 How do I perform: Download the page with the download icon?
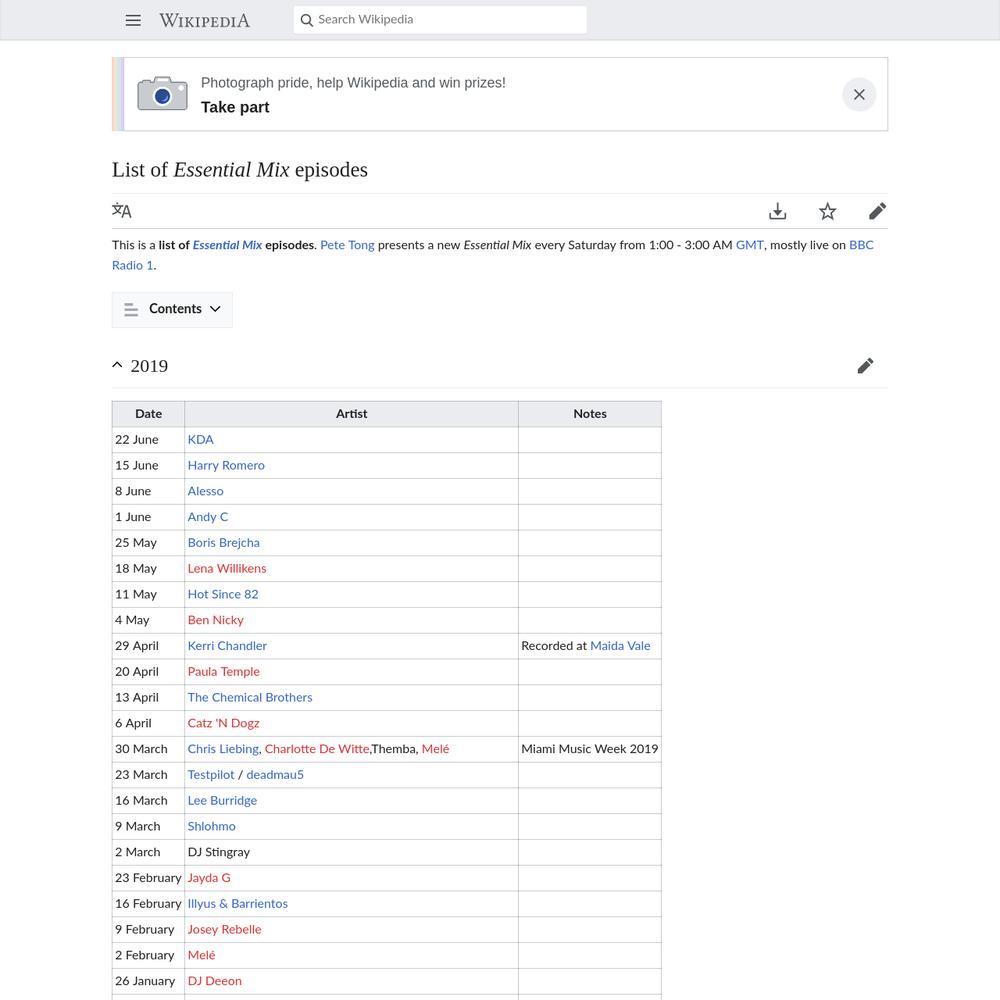coord(777,211)
